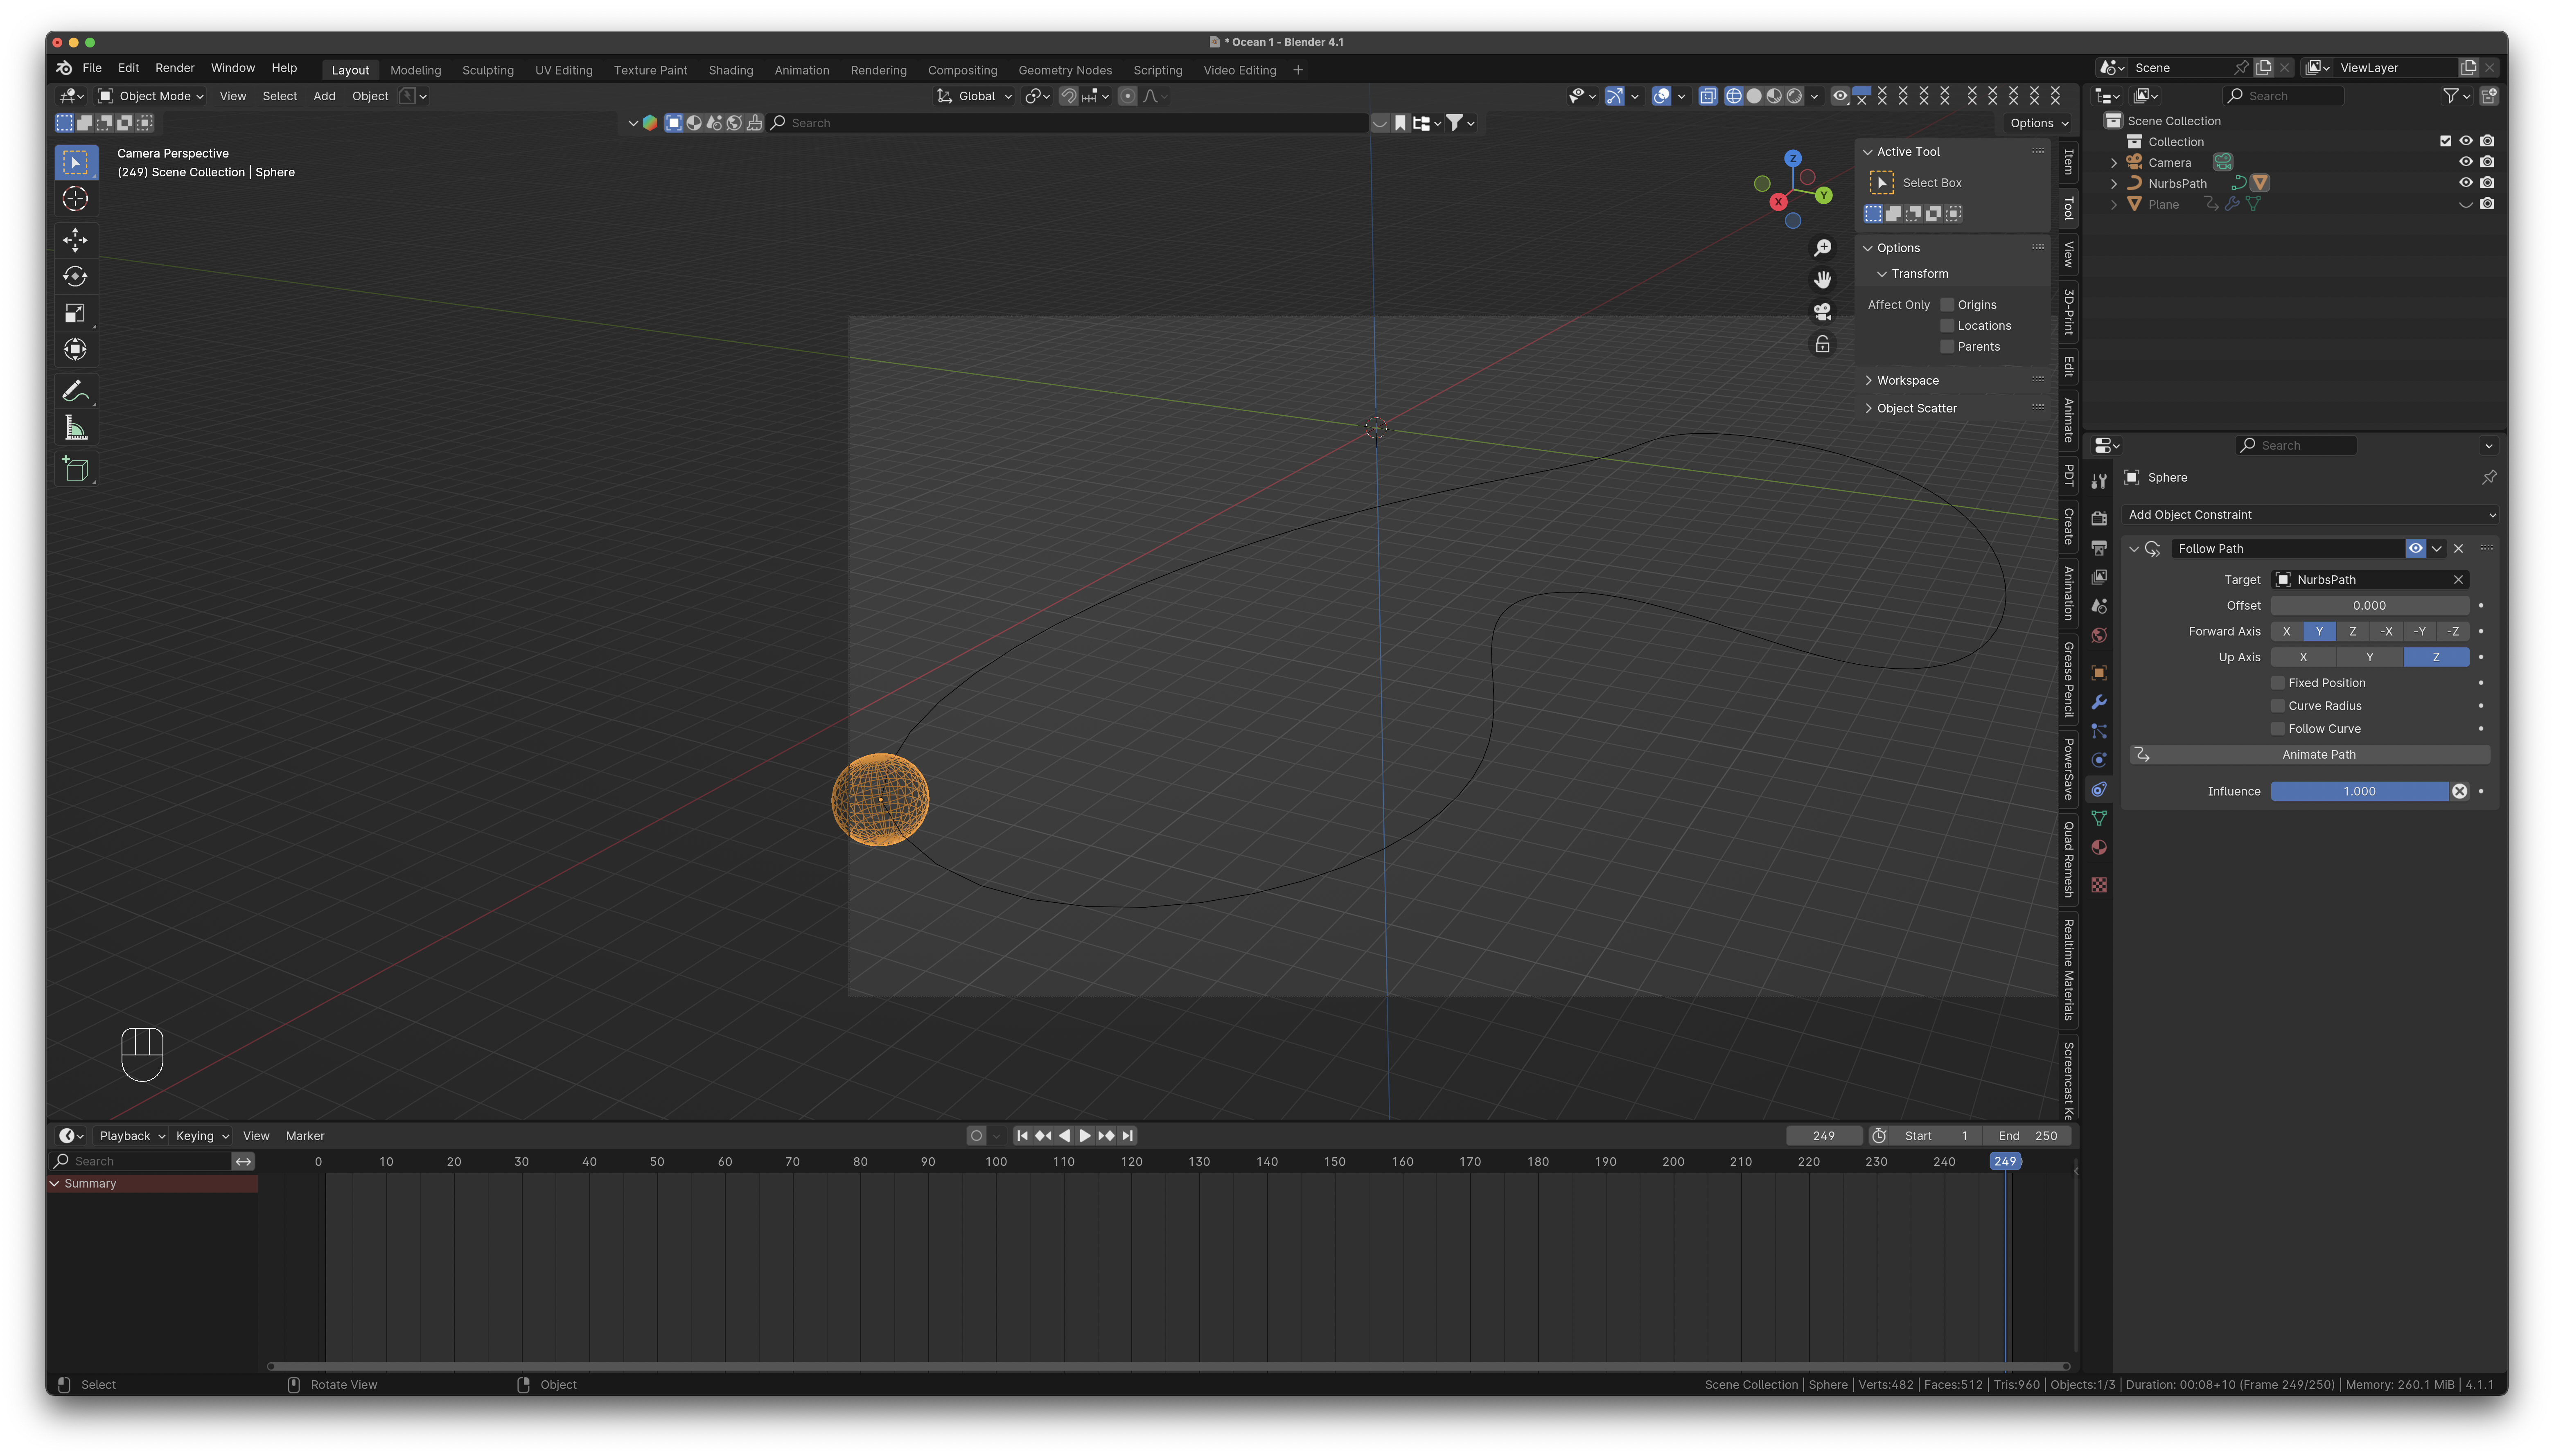Open the World properties tab
The width and height of the screenshot is (2554, 1456).
click(x=2099, y=636)
